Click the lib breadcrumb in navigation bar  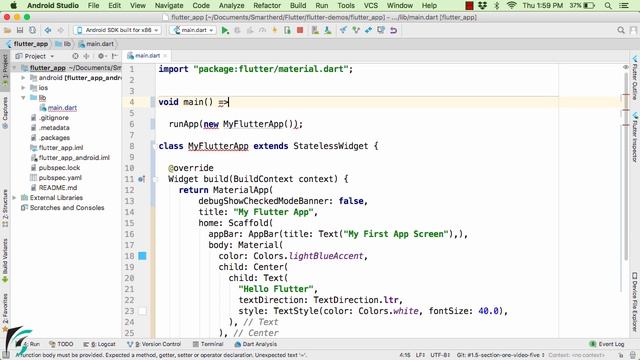63,44
